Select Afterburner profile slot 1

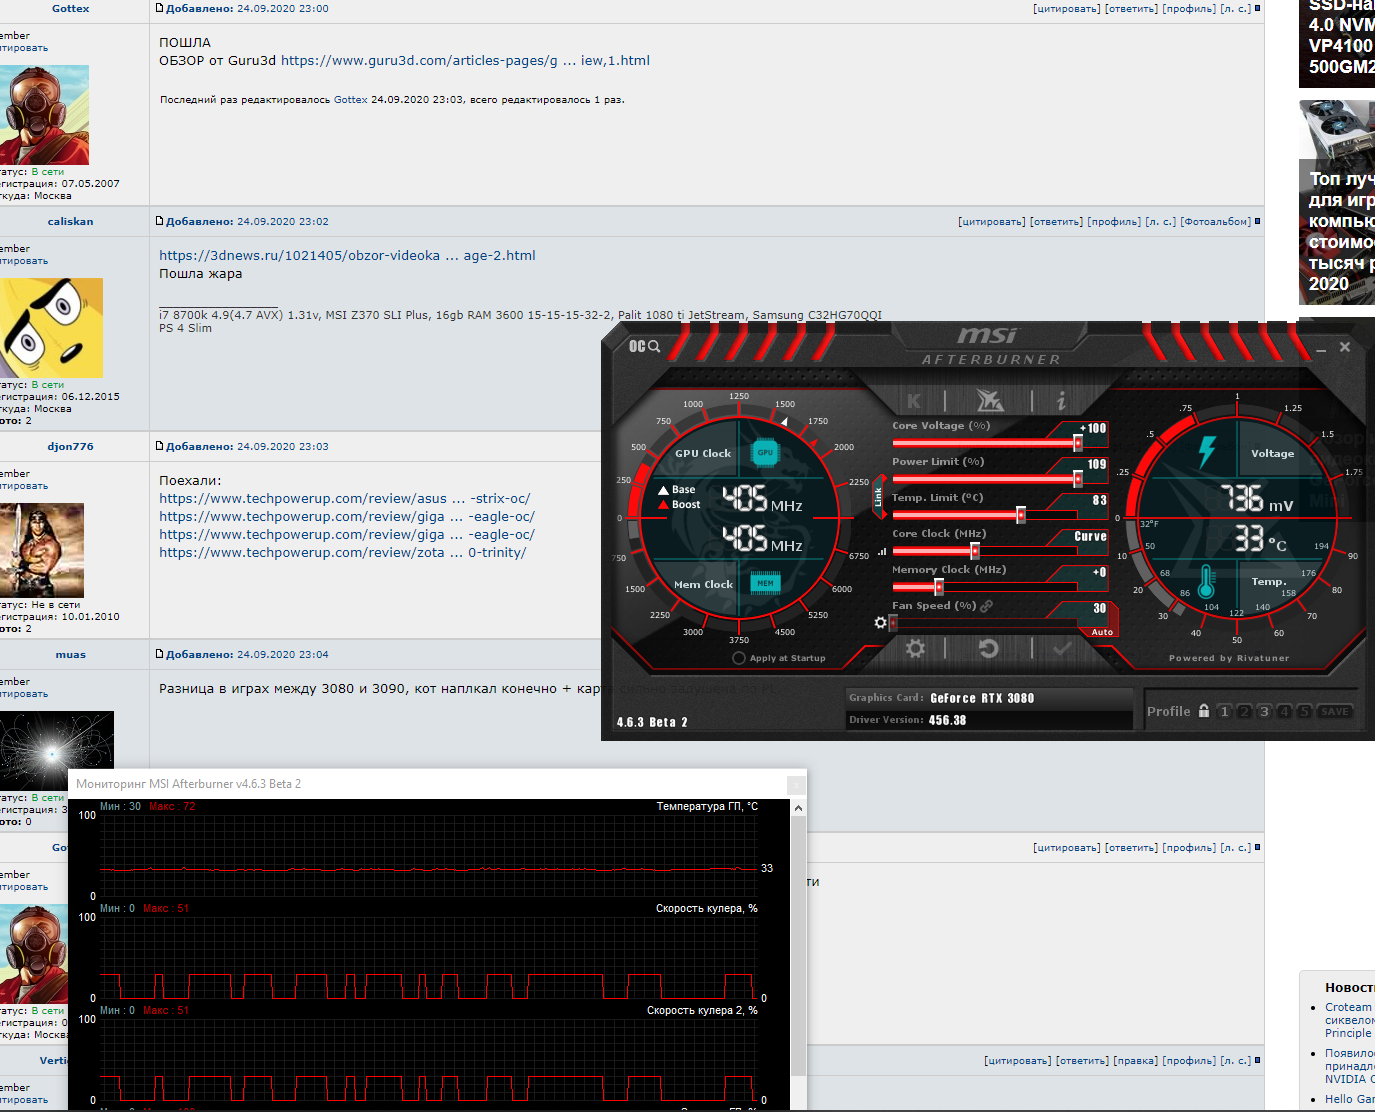tap(1224, 711)
